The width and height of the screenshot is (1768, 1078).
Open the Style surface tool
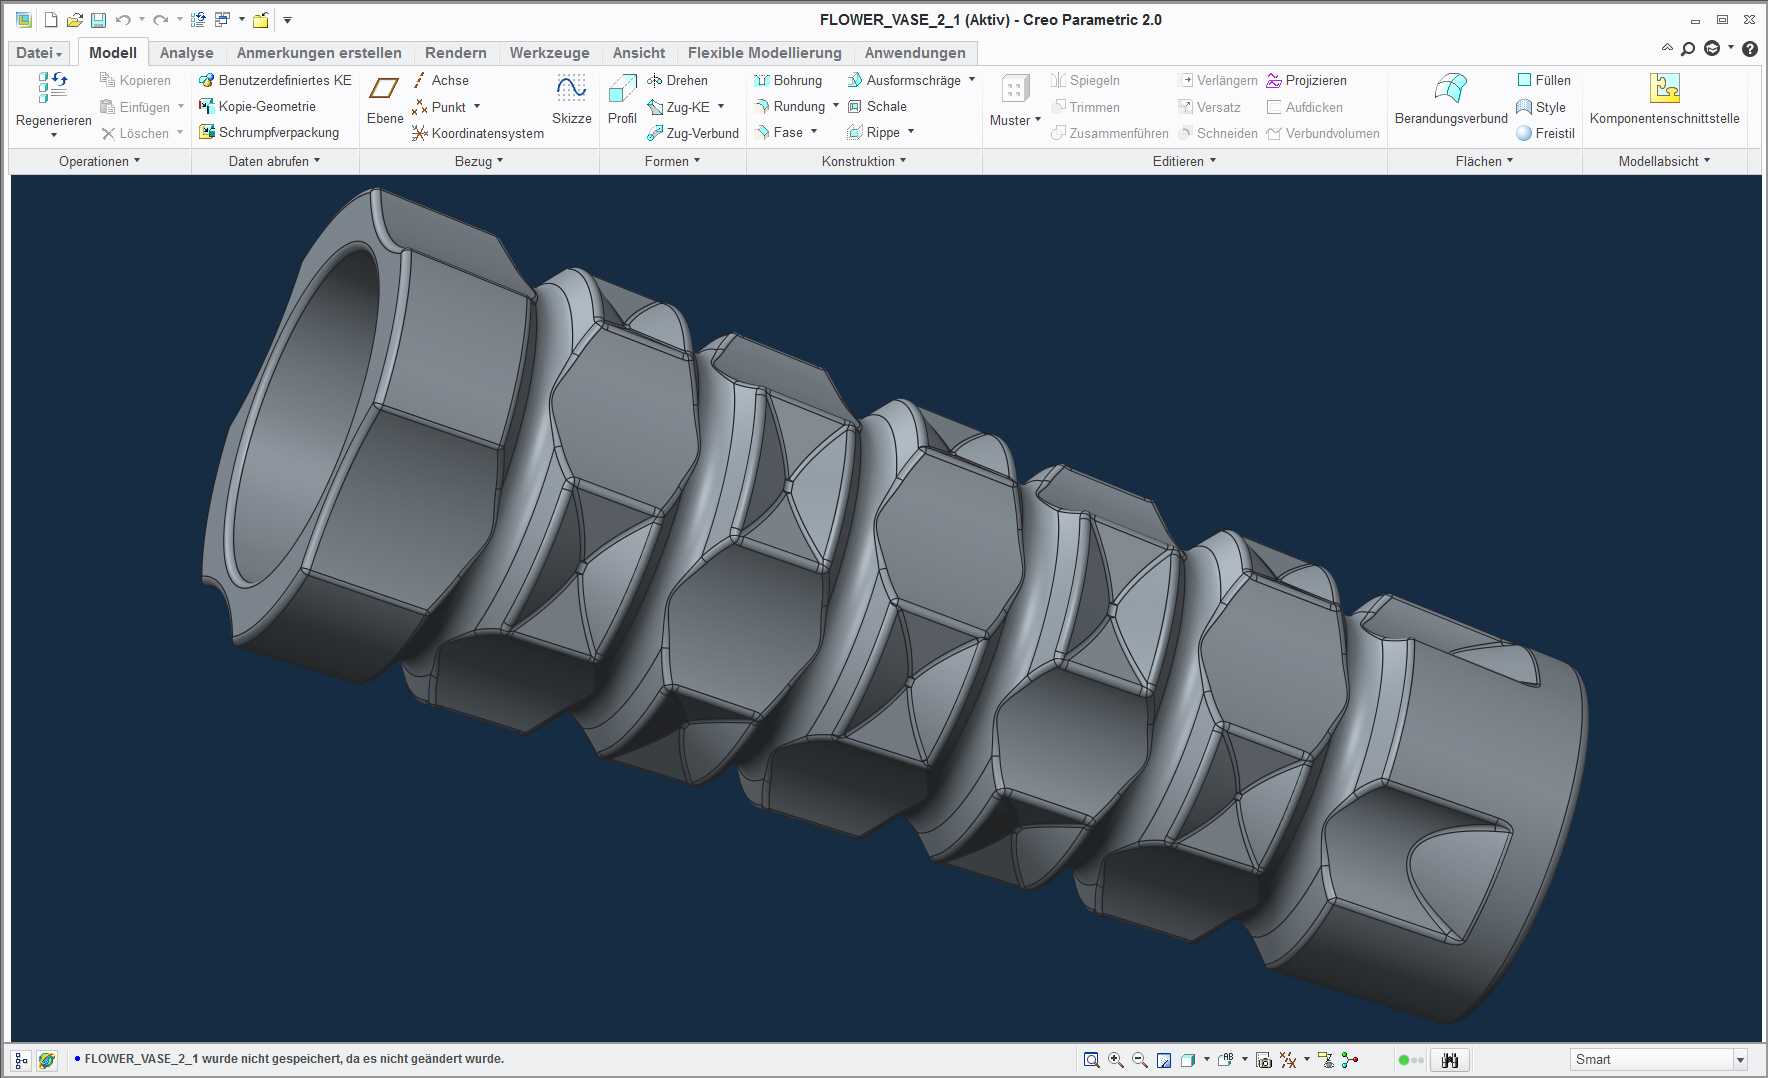[x=1541, y=107]
